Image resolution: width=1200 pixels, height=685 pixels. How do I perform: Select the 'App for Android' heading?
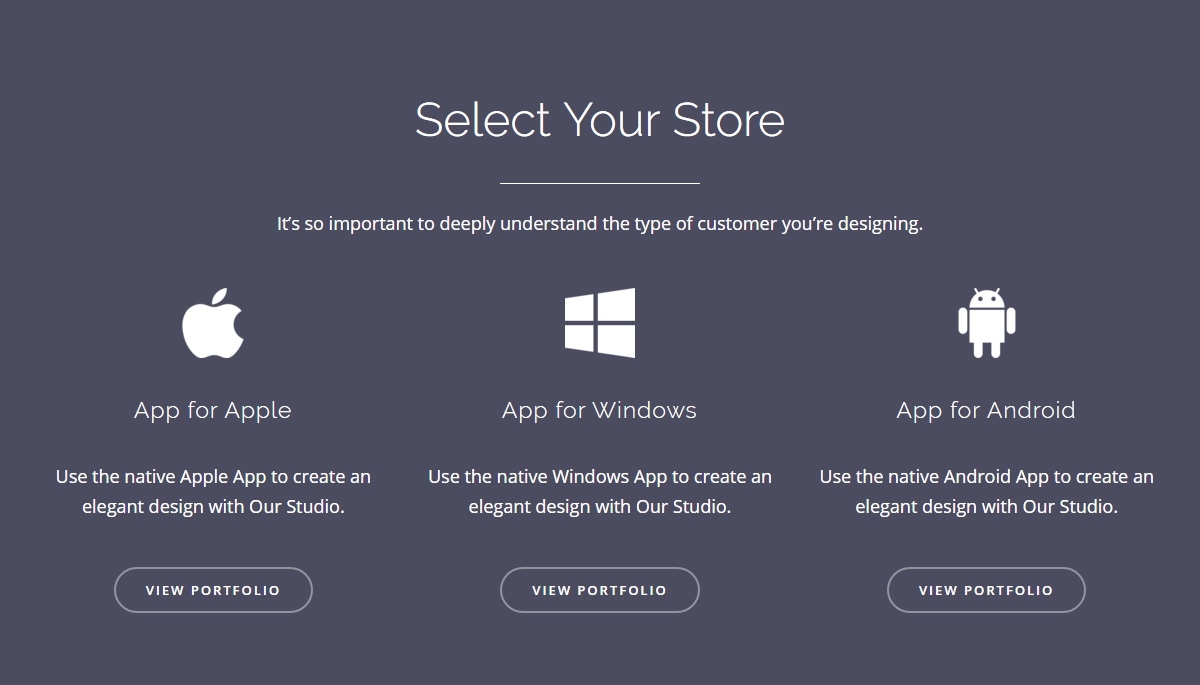[x=986, y=410]
